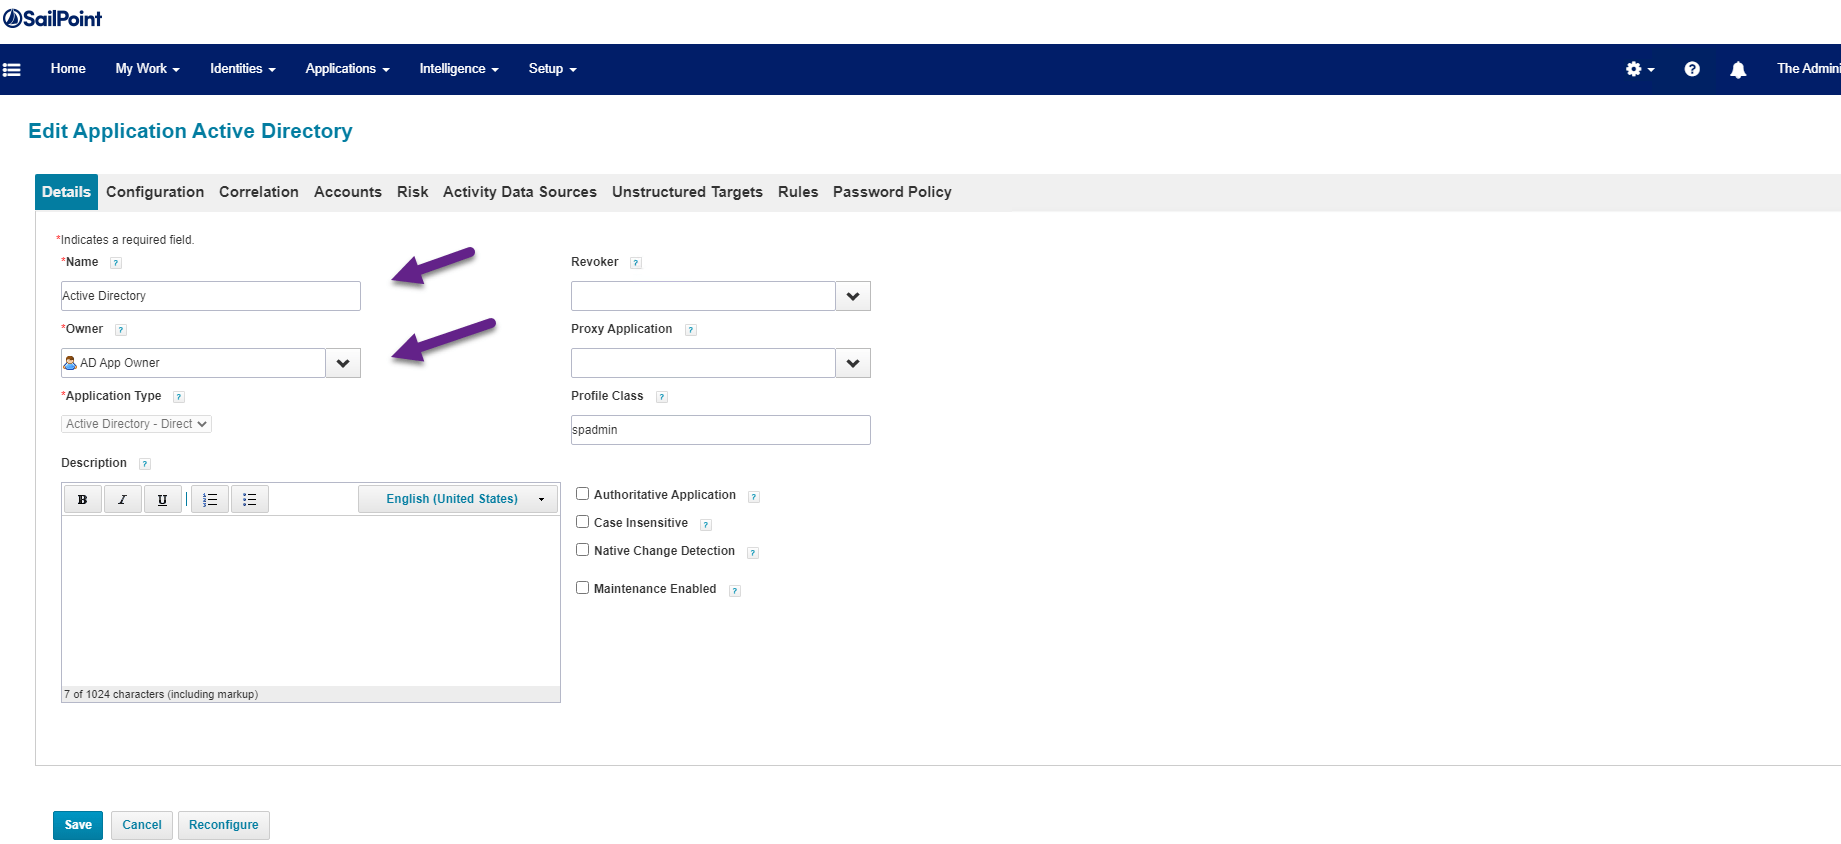Open the My Work menu
Screen dimensions: 1841x844
tap(148, 69)
